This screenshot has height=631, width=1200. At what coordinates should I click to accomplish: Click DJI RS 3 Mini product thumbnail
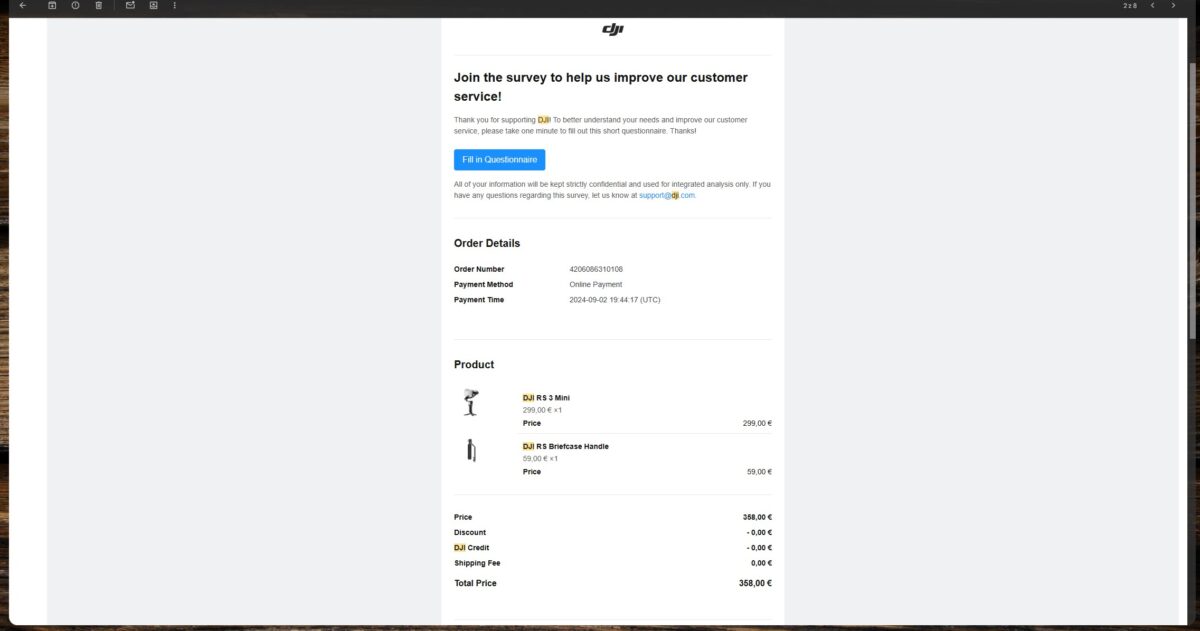tap(471, 402)
